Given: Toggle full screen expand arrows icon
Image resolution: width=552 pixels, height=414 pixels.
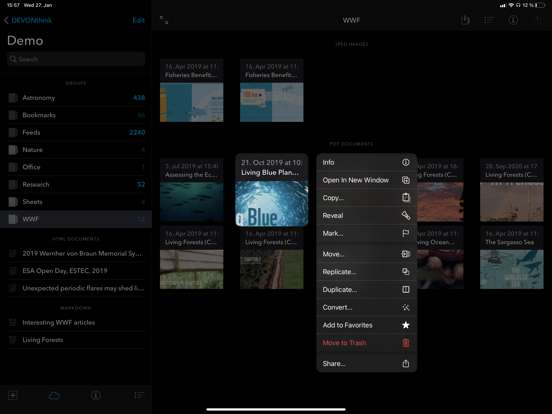Looking at the screenshot, I should (164, 20).
